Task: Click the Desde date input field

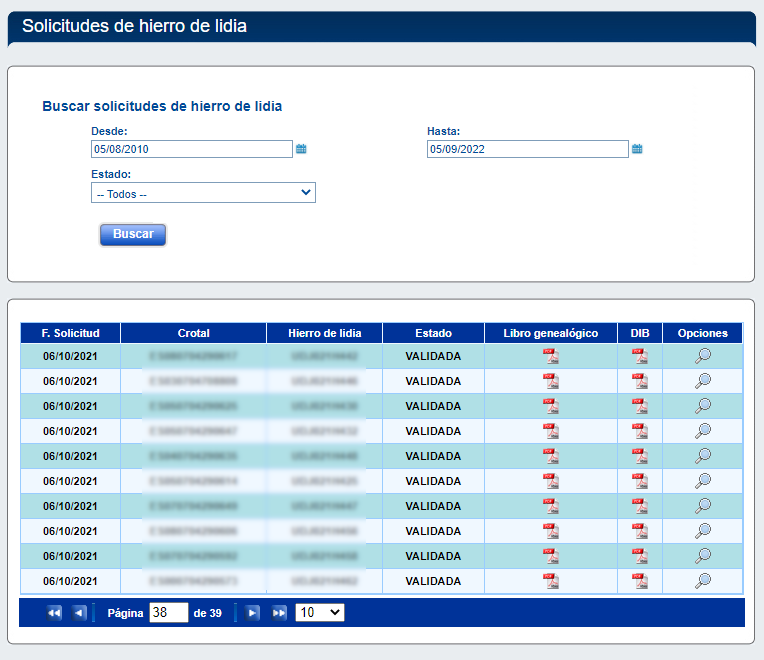Action: point(191,149)
